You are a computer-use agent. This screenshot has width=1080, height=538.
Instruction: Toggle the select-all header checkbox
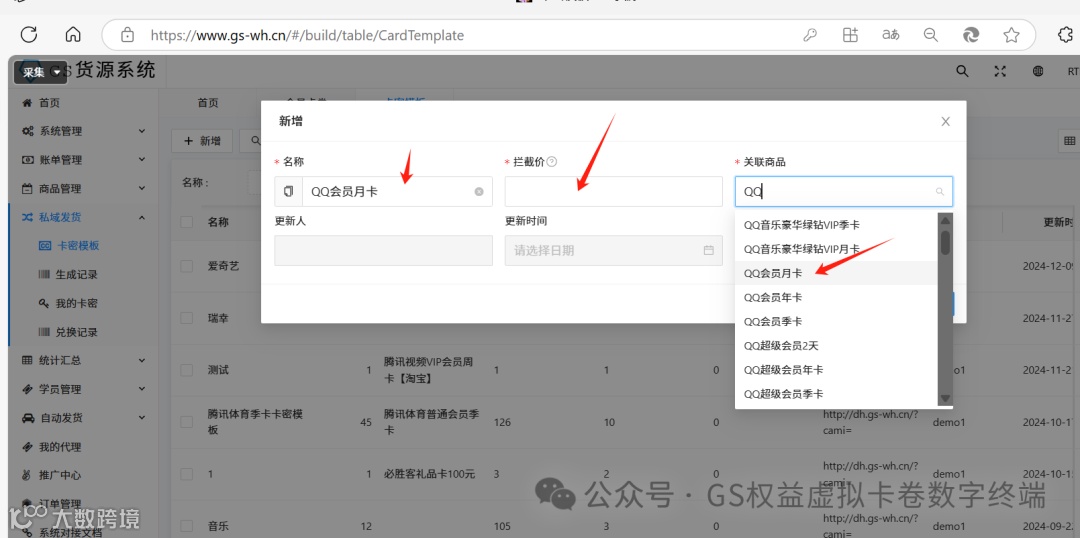coord(187,222)
